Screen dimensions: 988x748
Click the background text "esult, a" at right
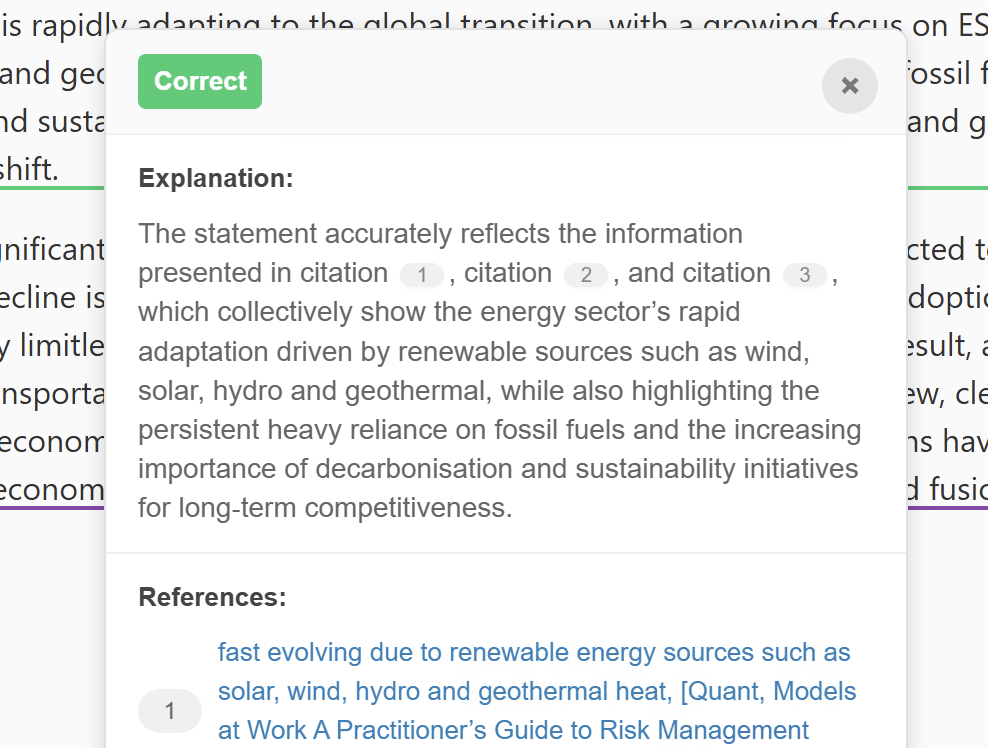(x=946, y=346)
